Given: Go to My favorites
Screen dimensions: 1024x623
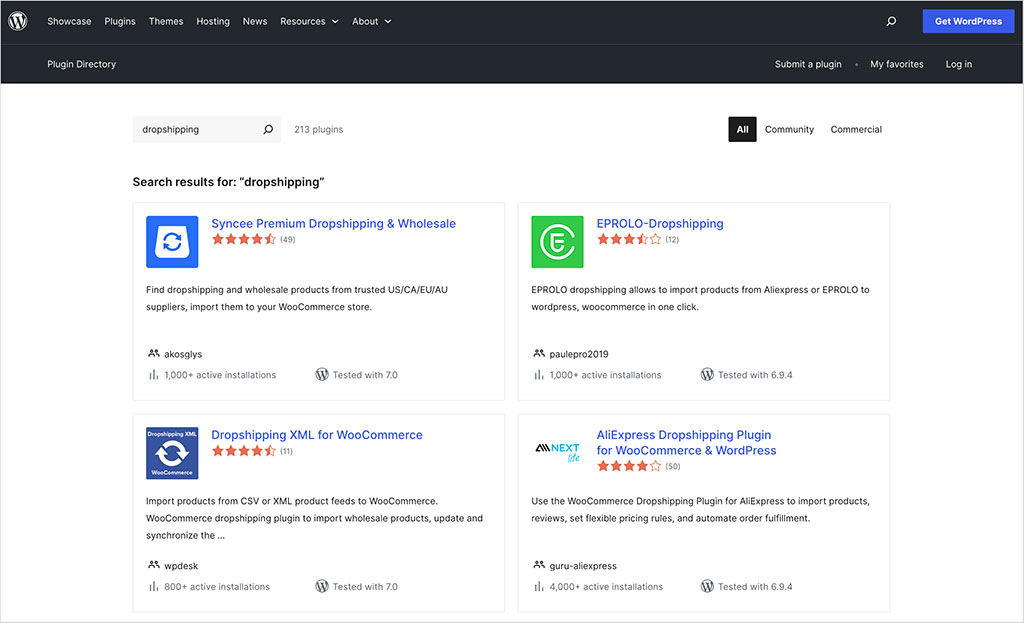Looking at the screenshot, I should [897, 64].
